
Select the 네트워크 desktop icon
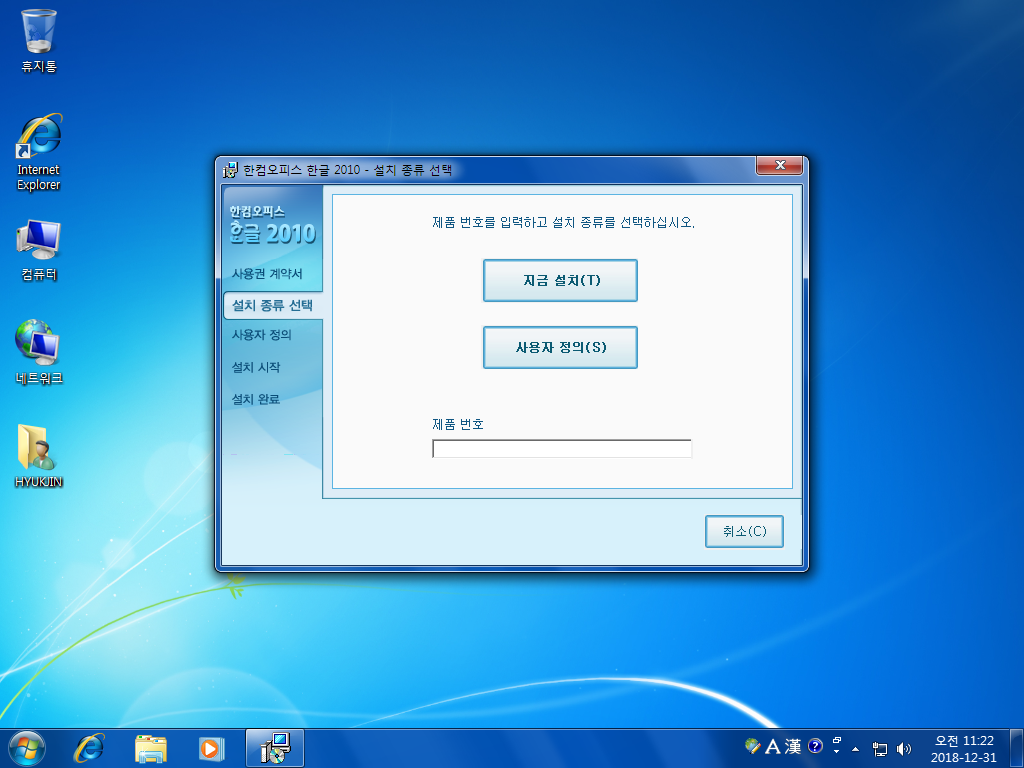[39, 353]
